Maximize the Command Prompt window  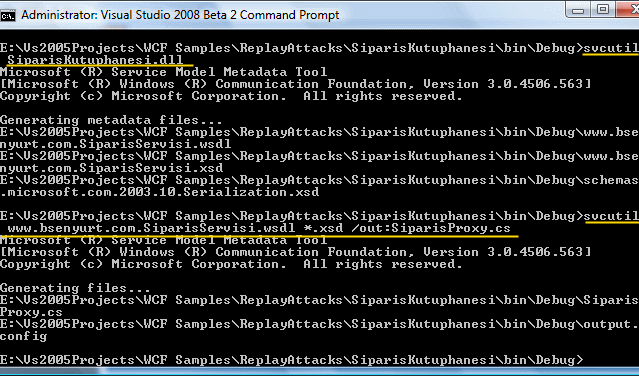coord(603,9)
